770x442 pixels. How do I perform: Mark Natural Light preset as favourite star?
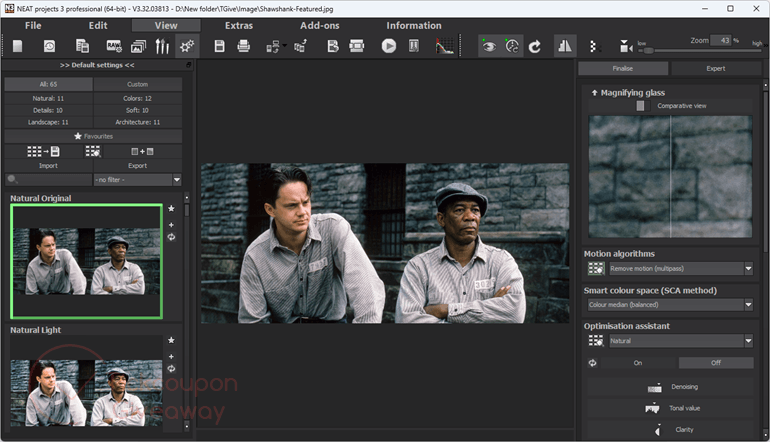pyautogui.click(x=171, y=340)
